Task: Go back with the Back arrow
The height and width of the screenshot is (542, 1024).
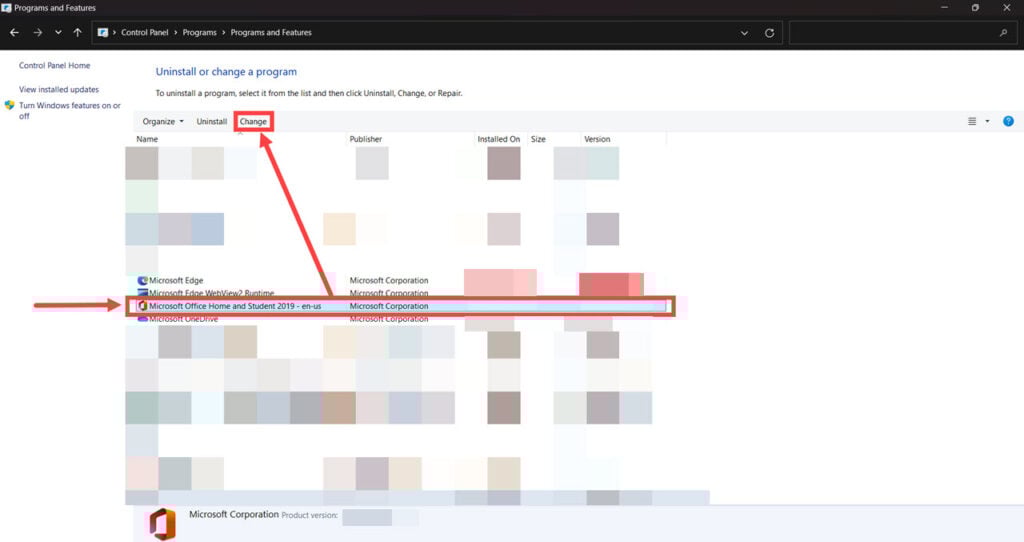Action: [x=14, y=33]
